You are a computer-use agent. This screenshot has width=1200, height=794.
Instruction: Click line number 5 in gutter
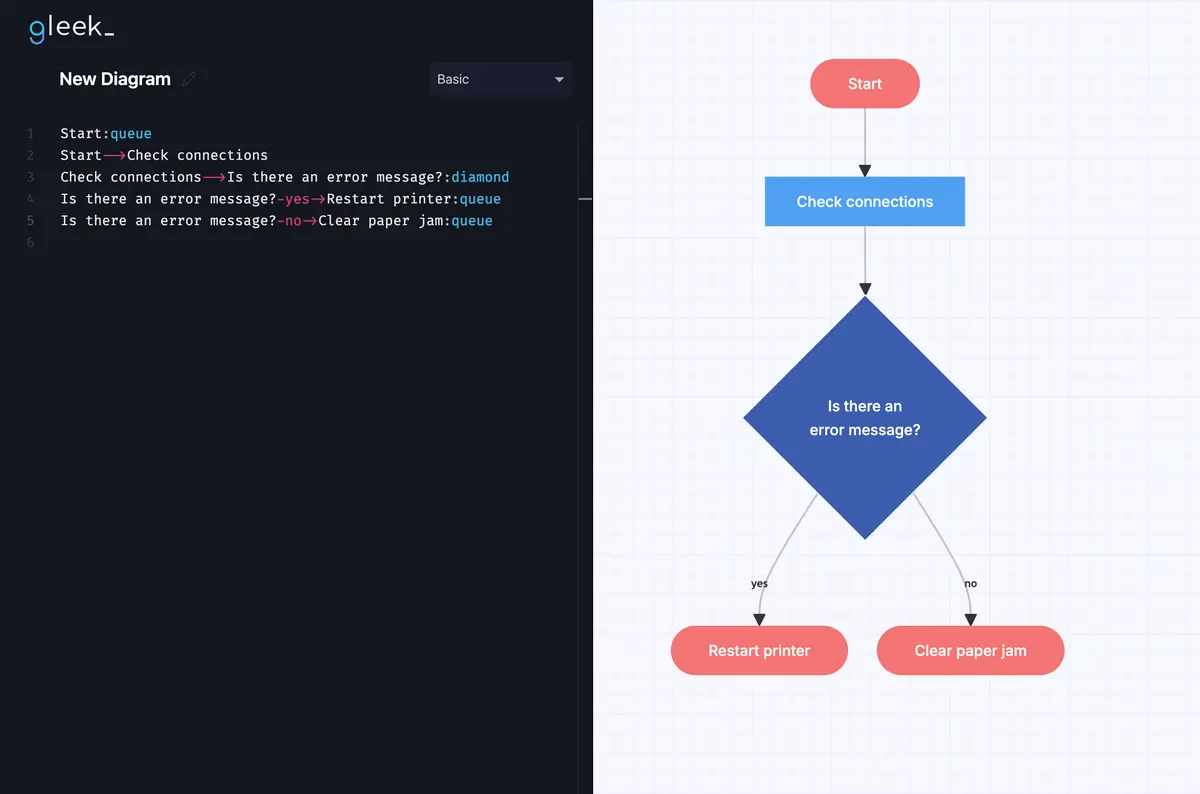tap(31, 221)
